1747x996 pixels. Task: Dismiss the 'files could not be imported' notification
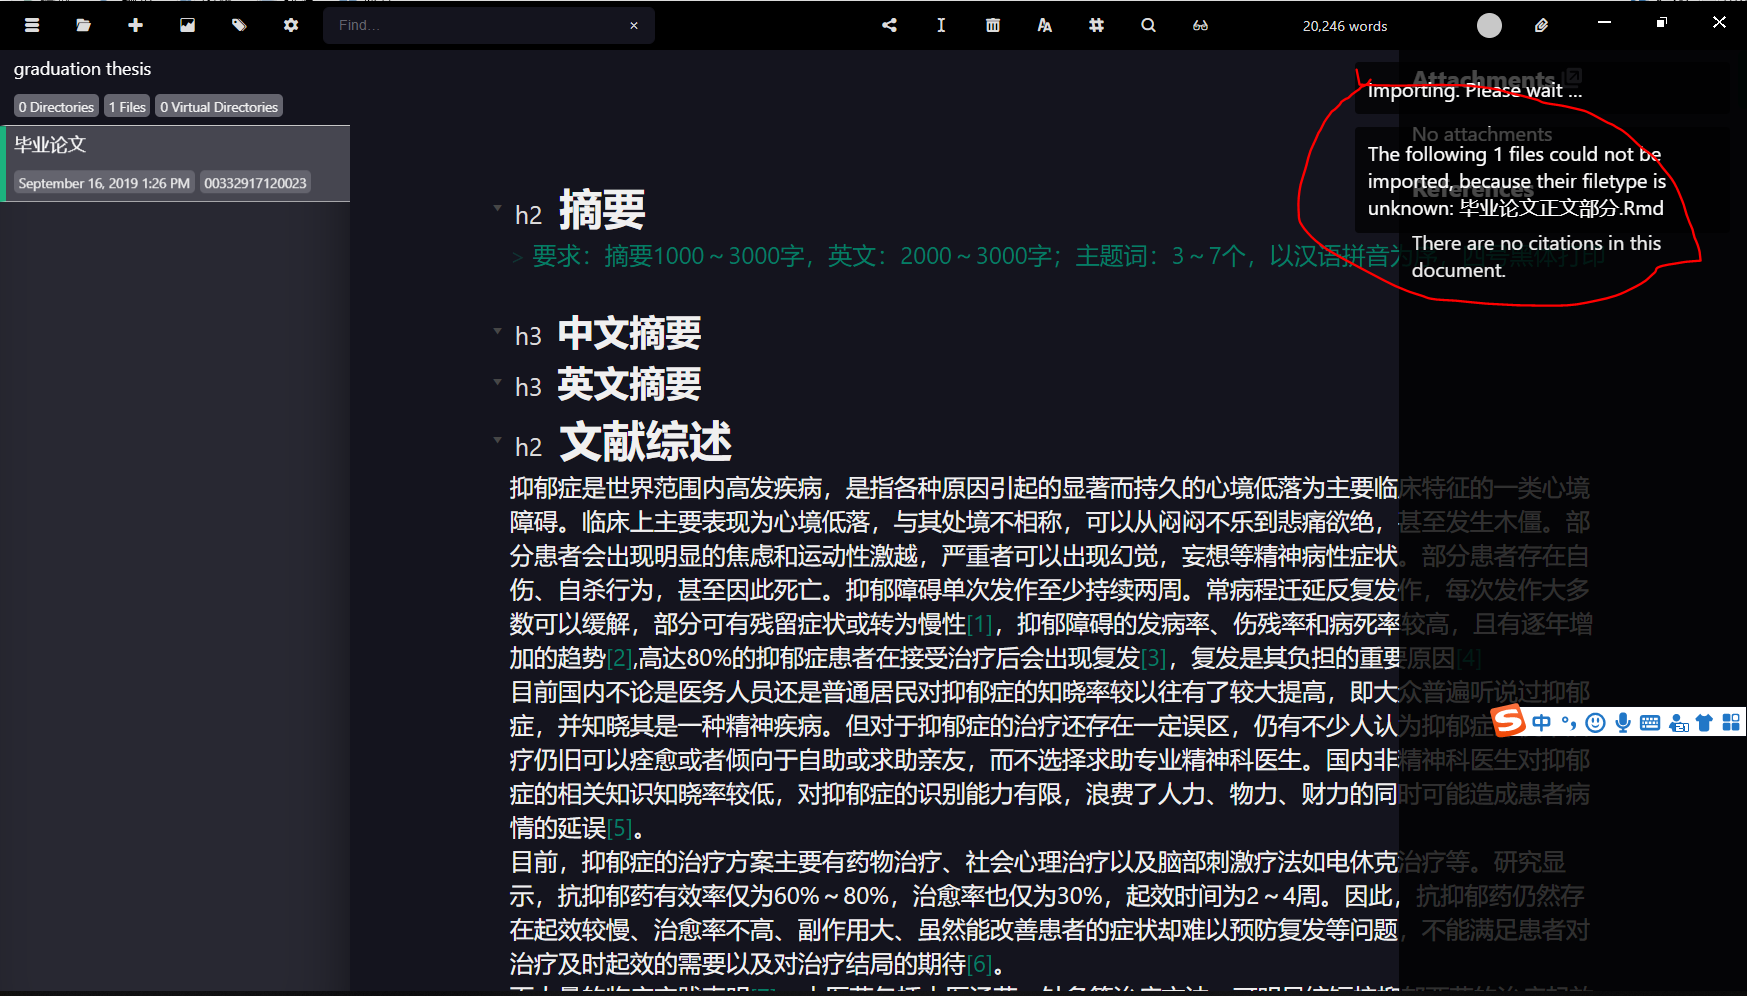[1542, 181]
